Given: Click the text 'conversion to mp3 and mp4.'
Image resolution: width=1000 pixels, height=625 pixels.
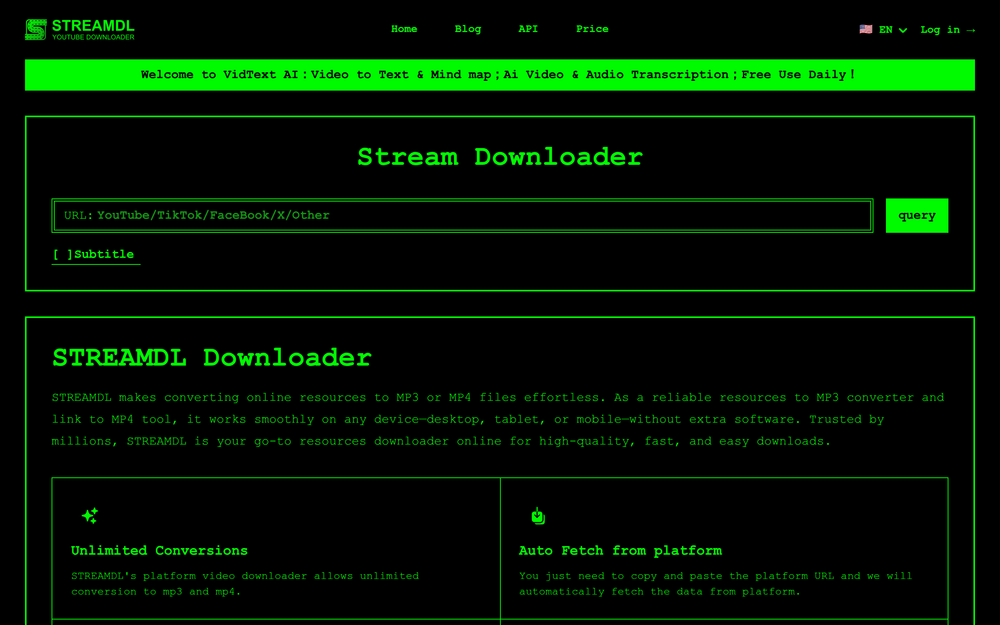Looking at the screenshot, I should tap(156, 592).
